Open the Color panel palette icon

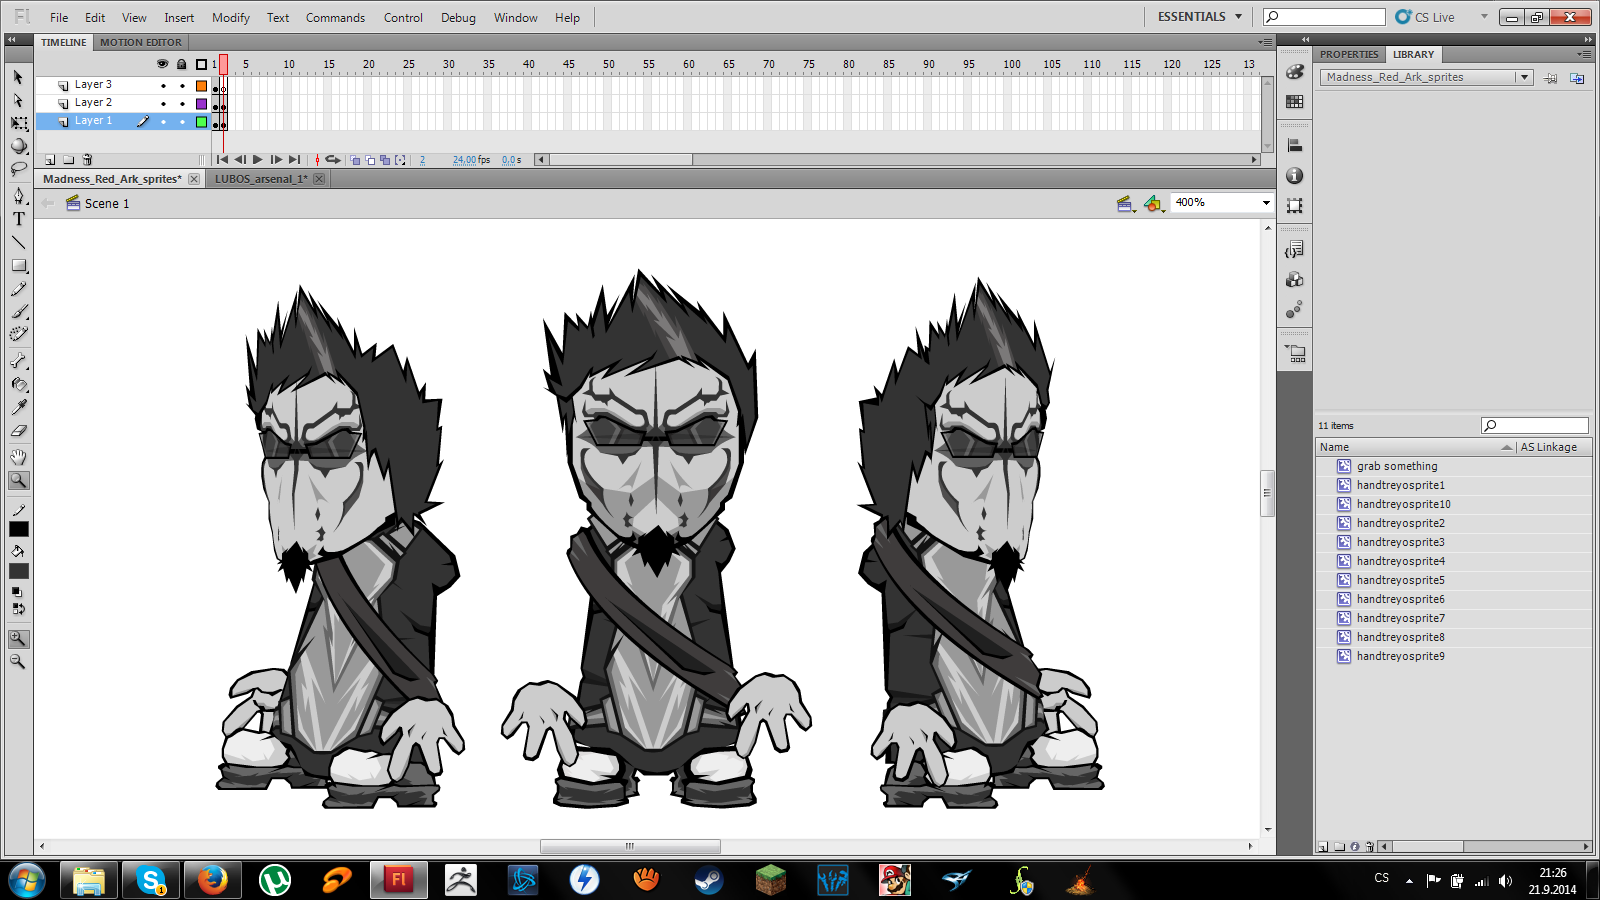point(1295,72)
